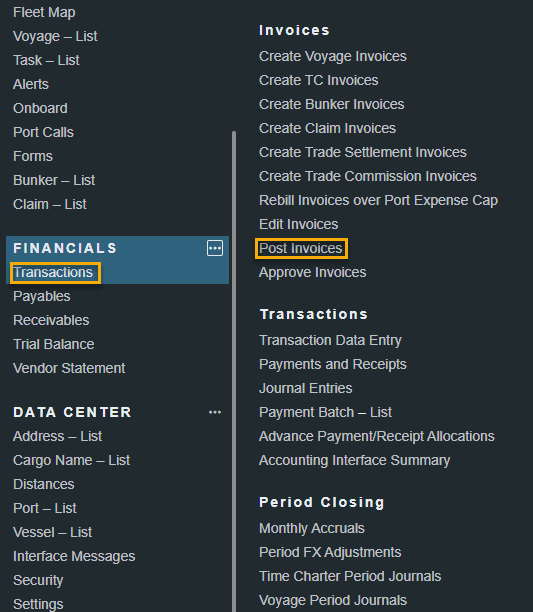Open Accounting Interface Summary
This screenshot has height=612, width=533.
click(354, 460)
